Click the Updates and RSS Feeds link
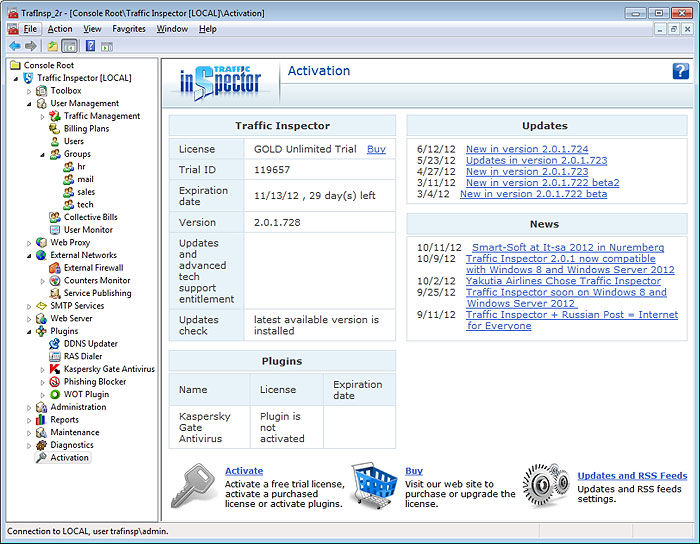Screen dimensions: 700x544 point(632,476)
